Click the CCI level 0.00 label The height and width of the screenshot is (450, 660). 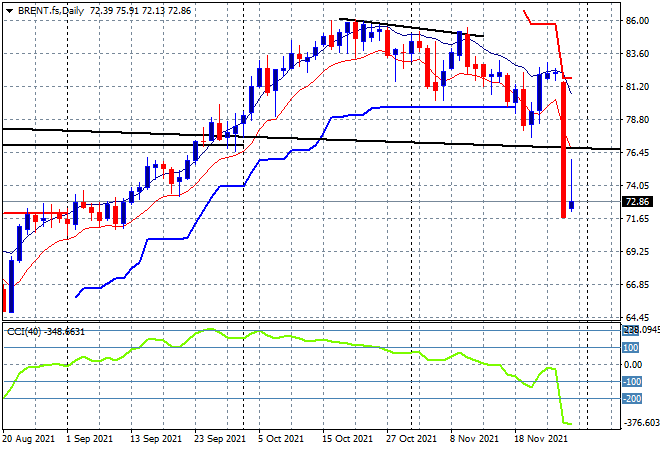[x=633, y=365]
